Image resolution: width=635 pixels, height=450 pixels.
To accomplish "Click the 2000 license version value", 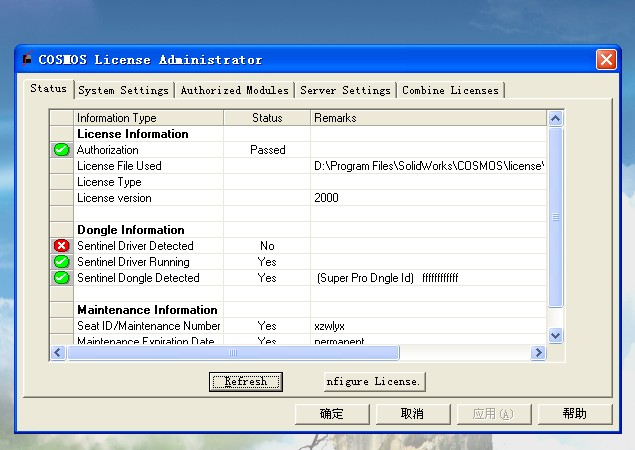I will click(326, 198).
